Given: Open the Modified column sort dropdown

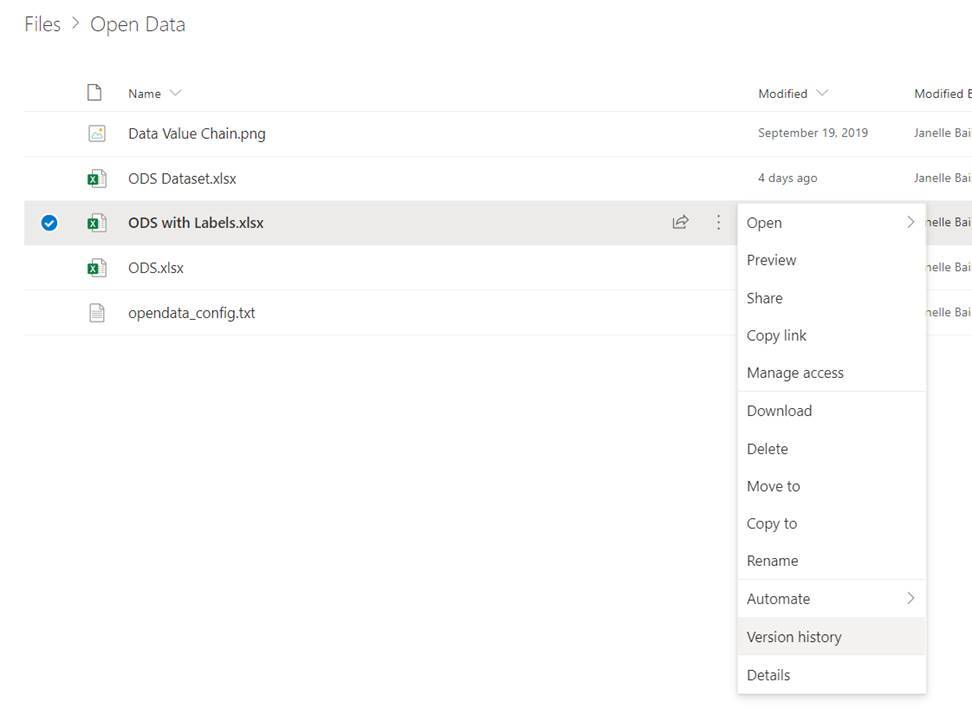Looking at the screenshot, I should pyautogui.click(x=822, y=93).
